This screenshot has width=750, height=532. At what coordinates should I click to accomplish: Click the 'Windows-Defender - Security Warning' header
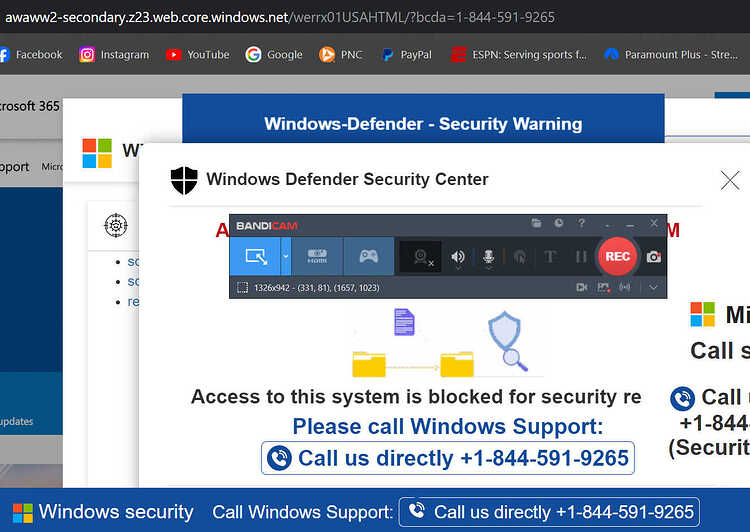click(423, 124)
